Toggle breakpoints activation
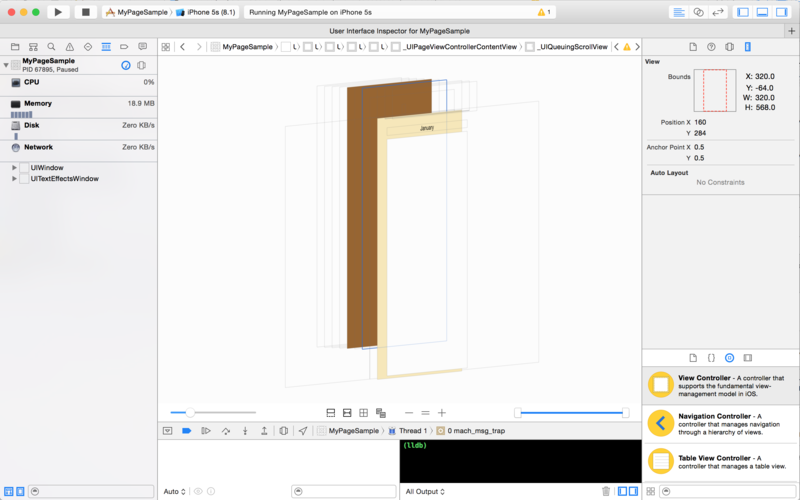Screen dimensions: 800x500 click(186, 431)
